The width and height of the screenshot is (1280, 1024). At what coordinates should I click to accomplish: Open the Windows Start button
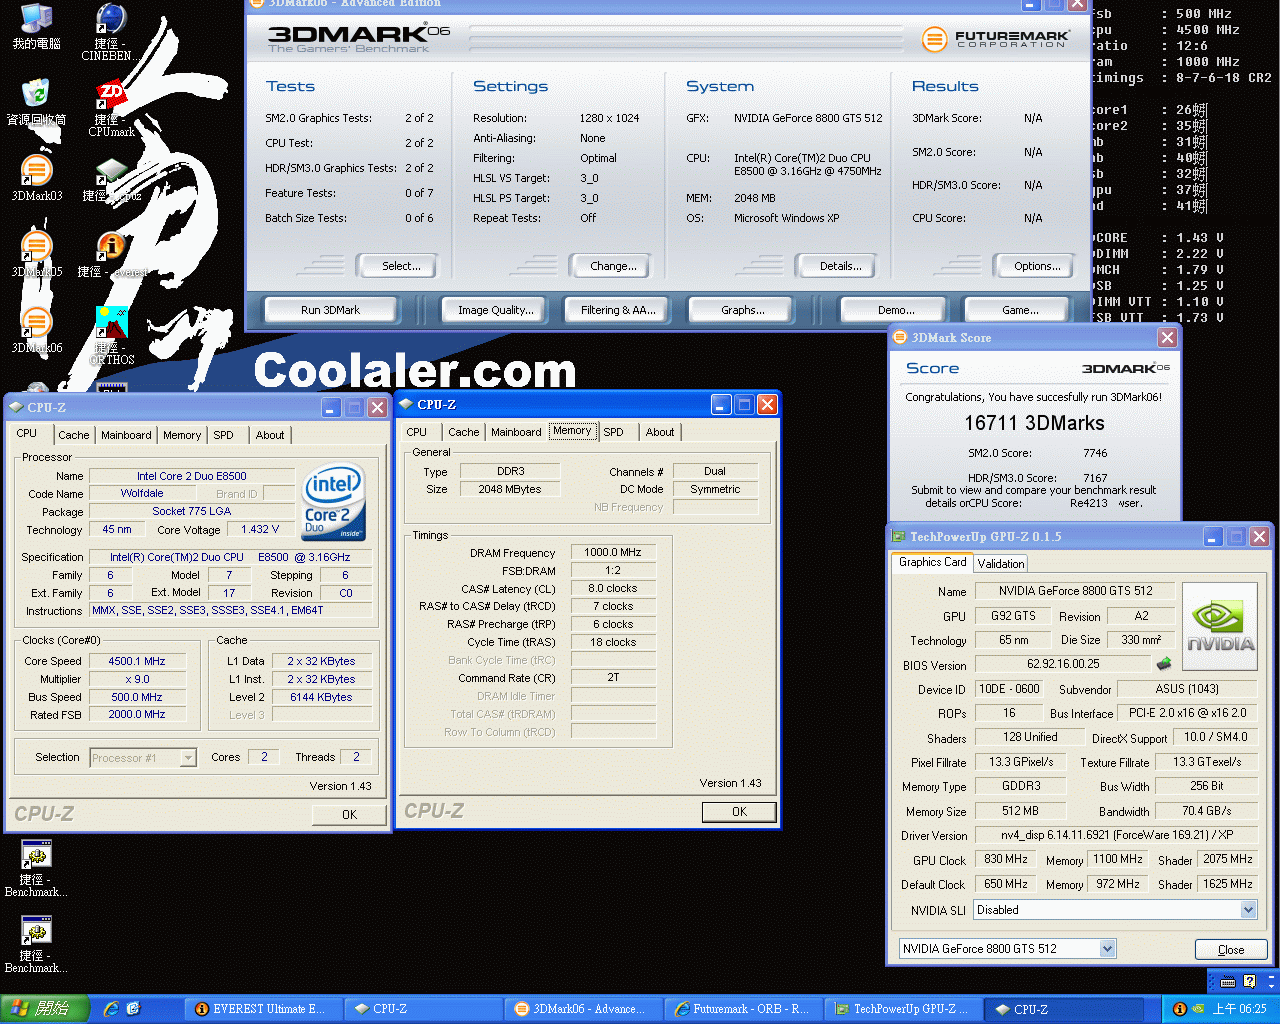coord(45,1009)
